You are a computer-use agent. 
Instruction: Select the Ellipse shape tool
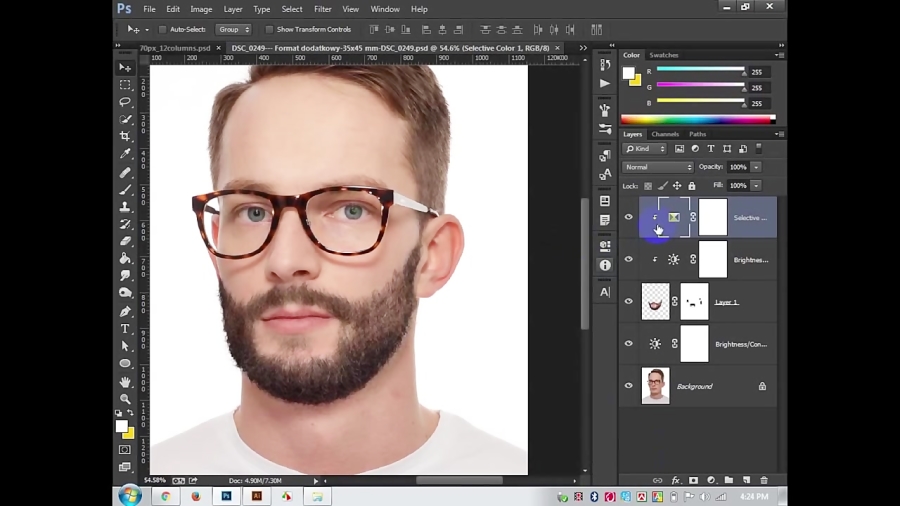tap(125, 364)
